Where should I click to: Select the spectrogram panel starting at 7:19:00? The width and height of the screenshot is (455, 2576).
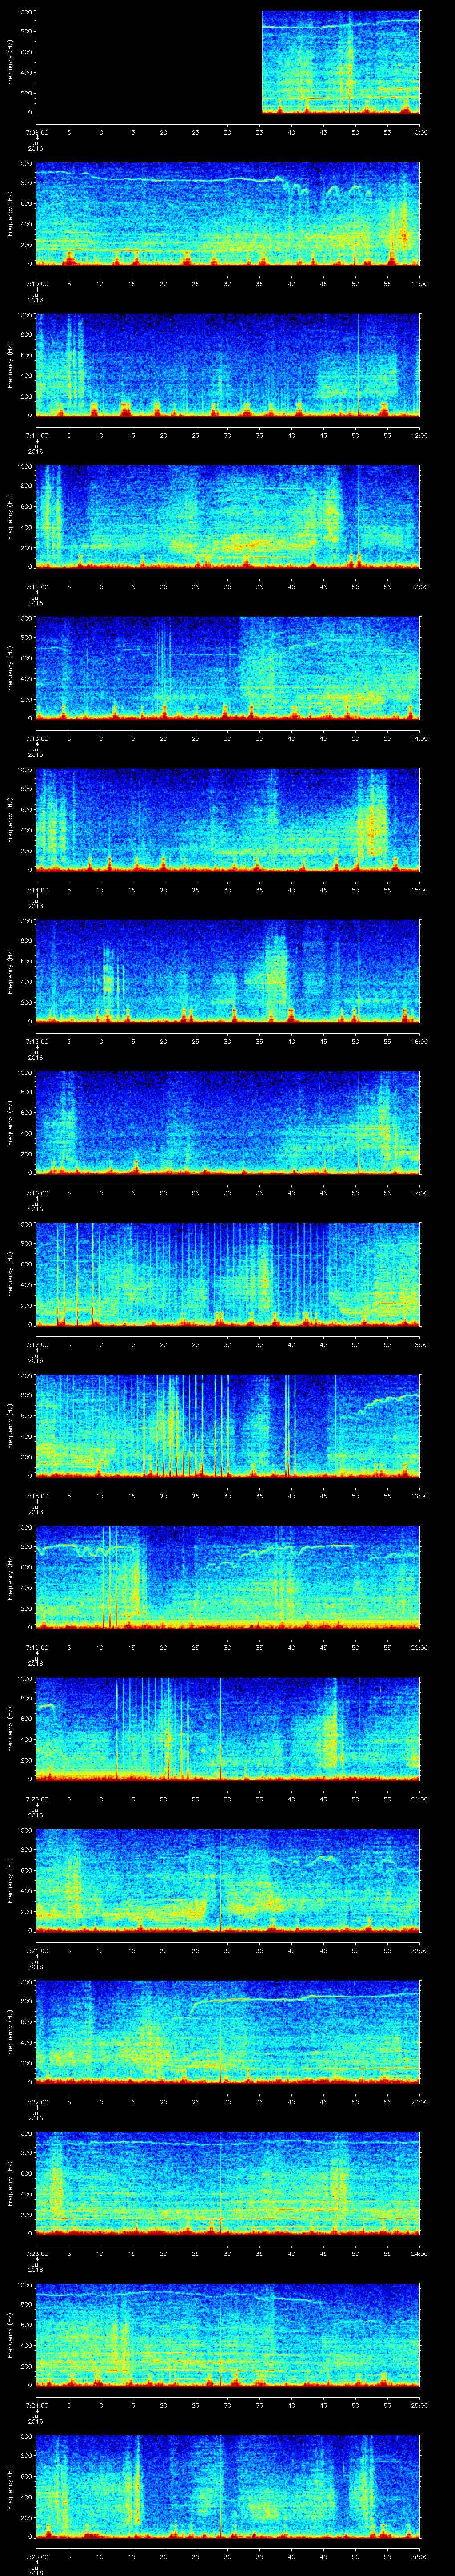click(x=228, y=1577)
